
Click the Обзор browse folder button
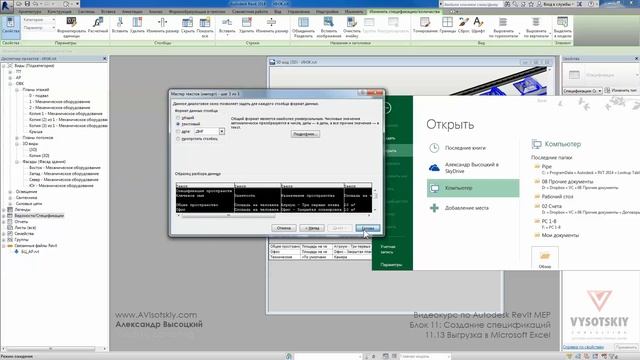[545, 258]
